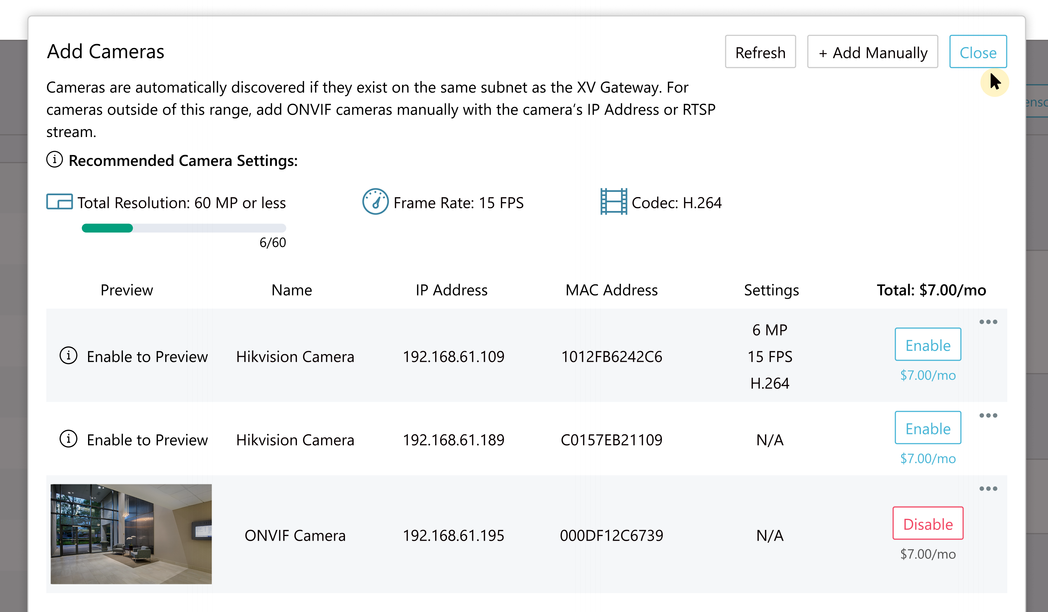Click the H.264 value in first camera row
Image resolution: width=1048 pixels, height=612 pixels.
[770, 384]
